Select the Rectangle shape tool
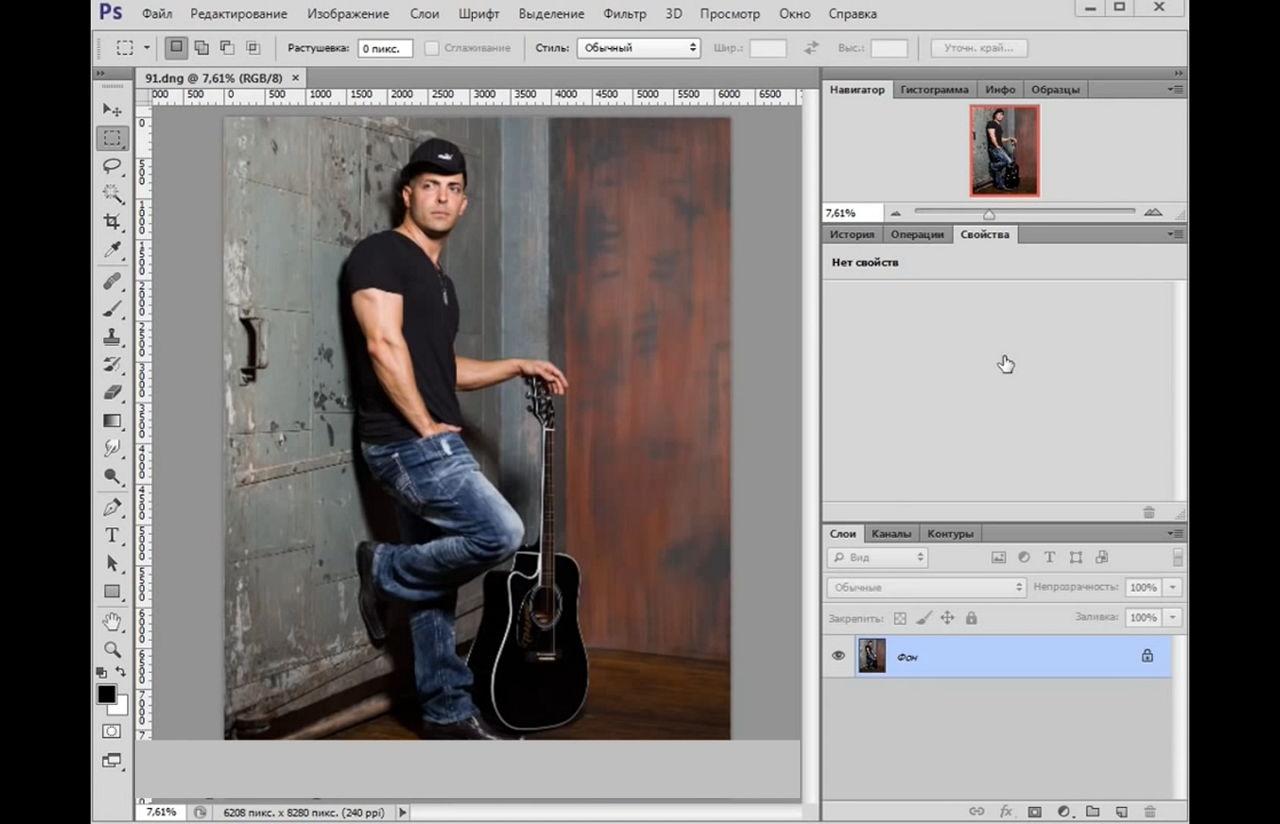Screen dimensions: 1280x824 point(112,592)
